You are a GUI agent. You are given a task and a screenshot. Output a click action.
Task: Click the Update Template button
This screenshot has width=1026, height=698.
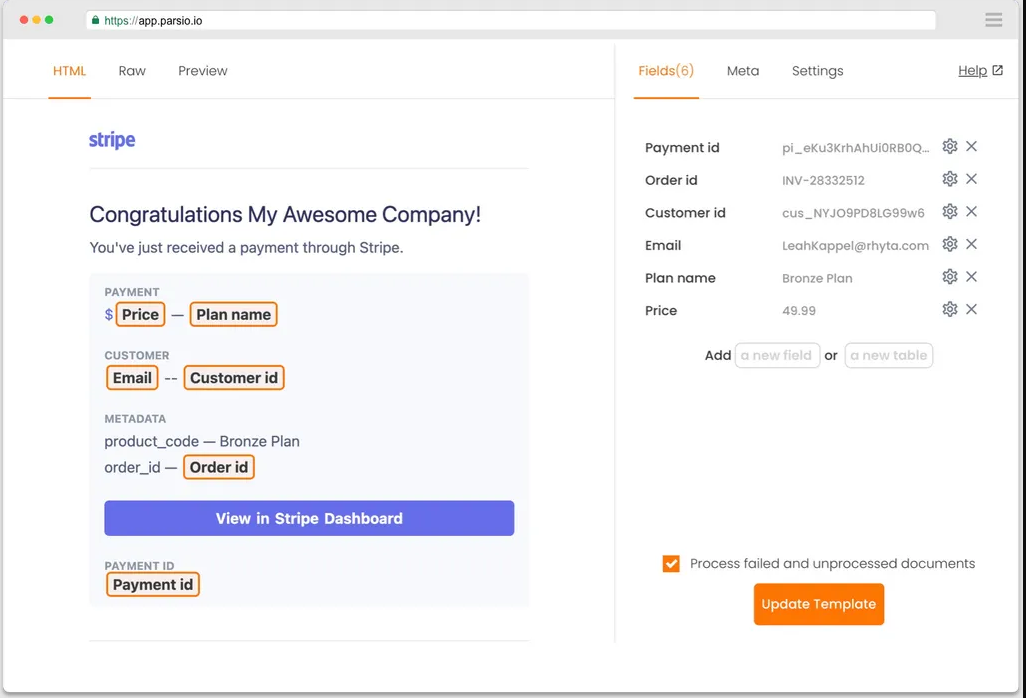pyautogui.click(x=818, y=604)
